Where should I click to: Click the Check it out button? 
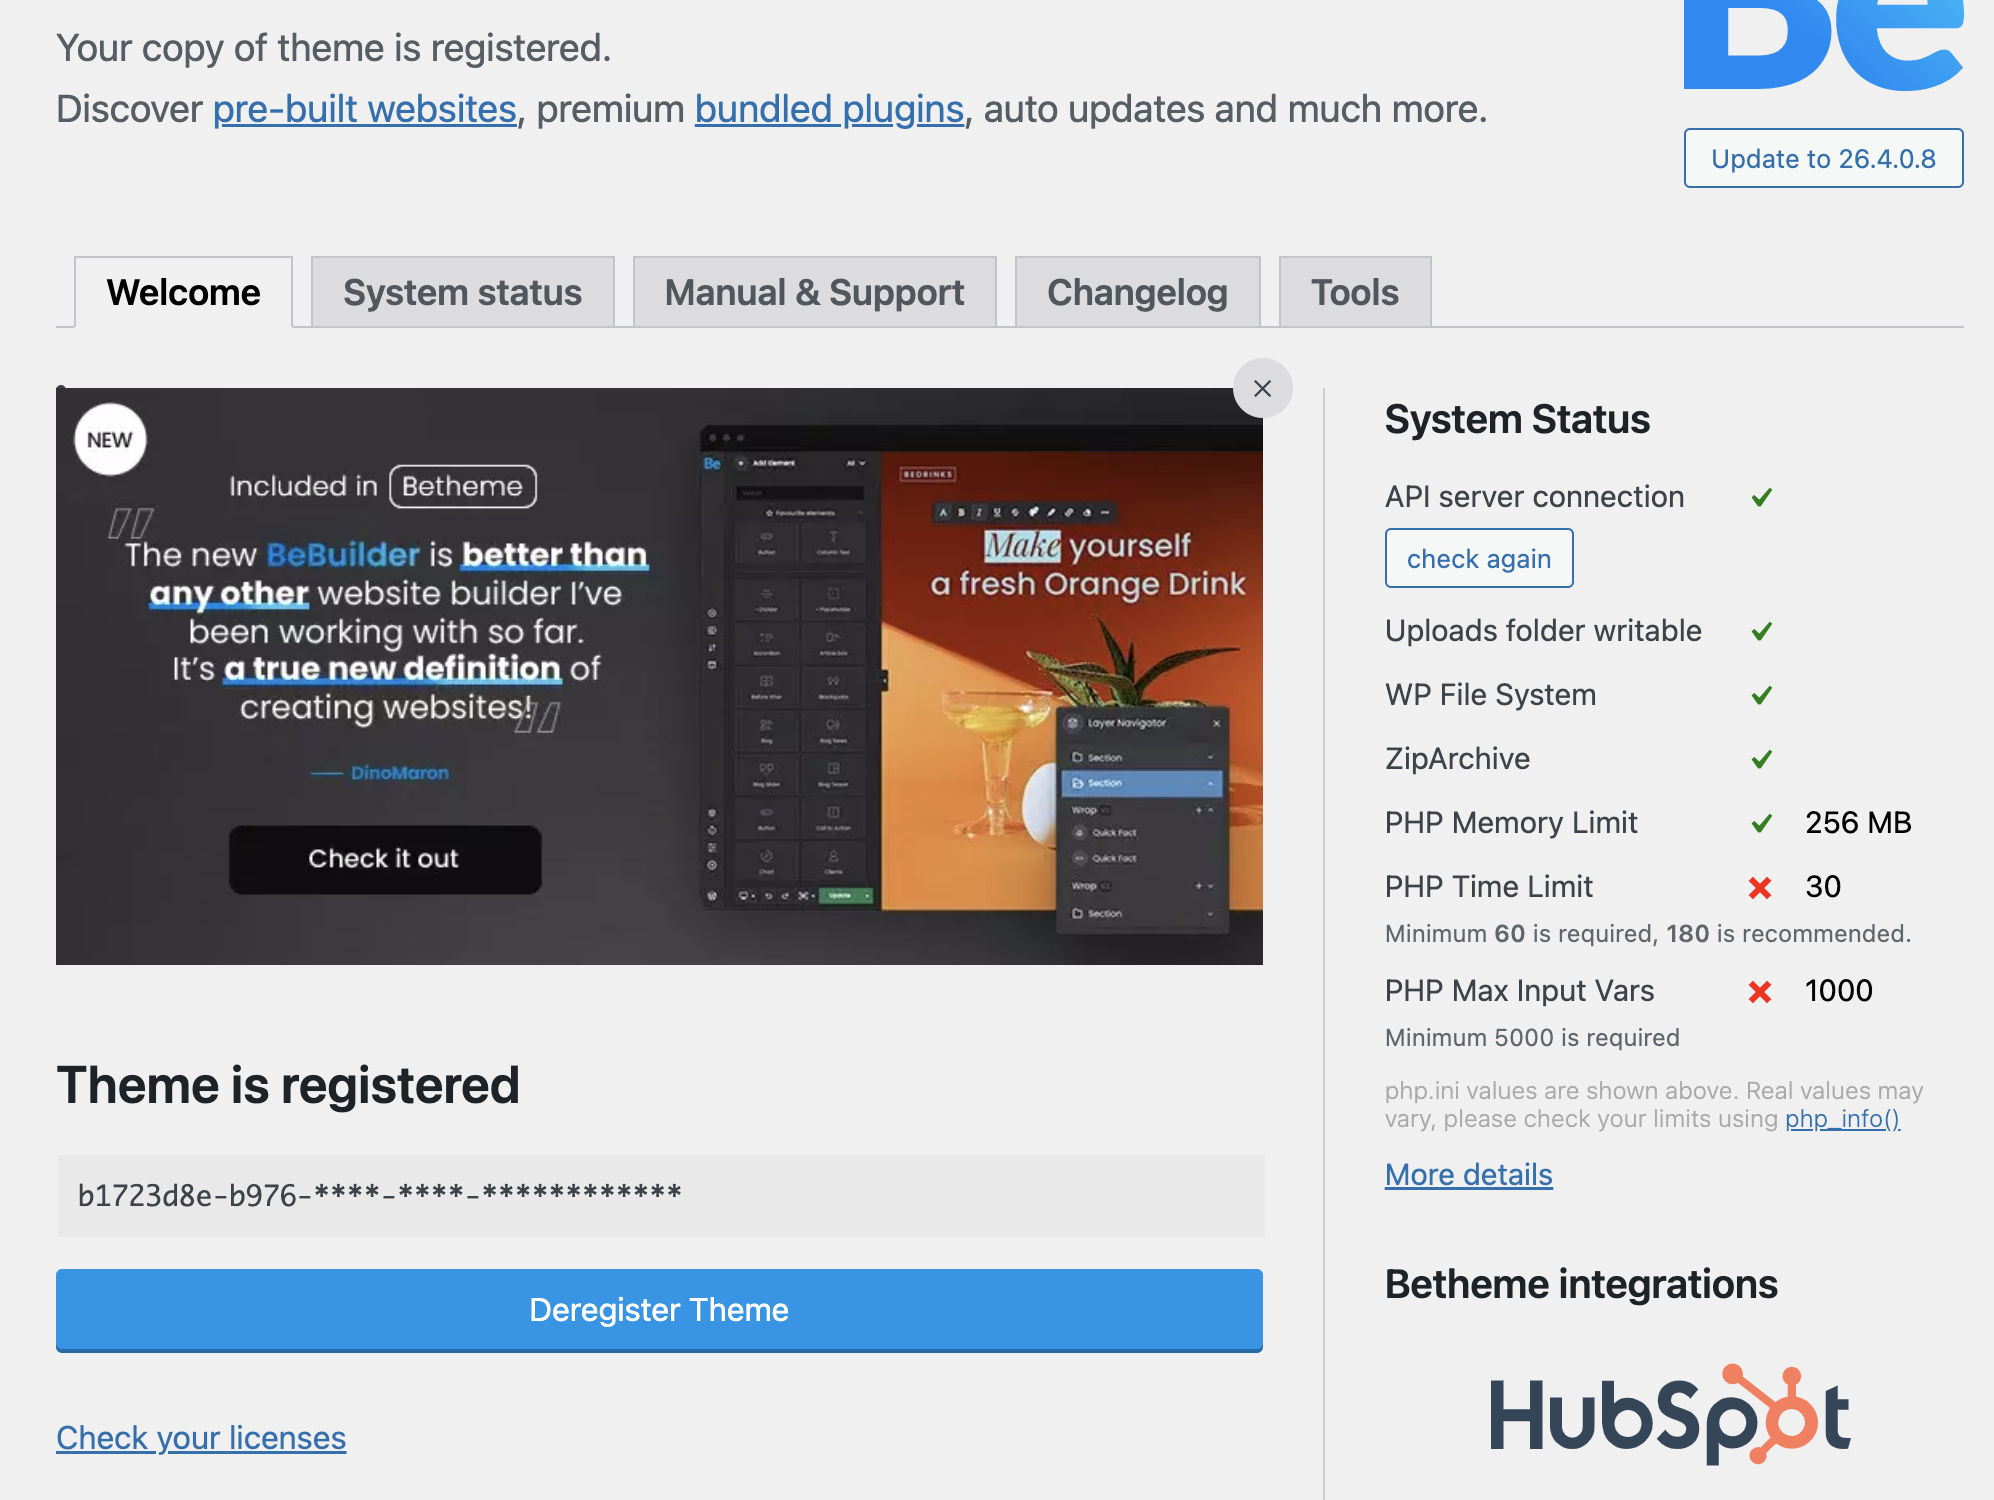point(385,859)
